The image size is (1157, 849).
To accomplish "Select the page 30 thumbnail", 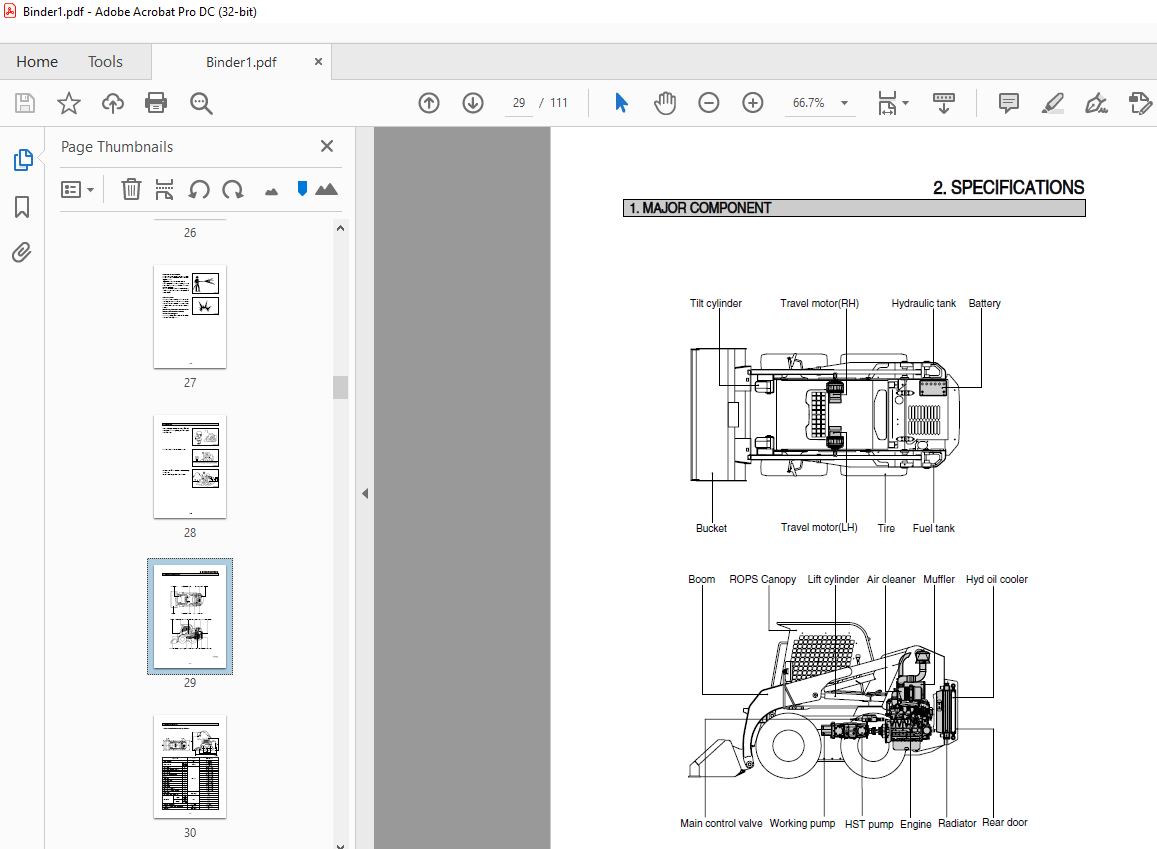I will coord(190,766).
